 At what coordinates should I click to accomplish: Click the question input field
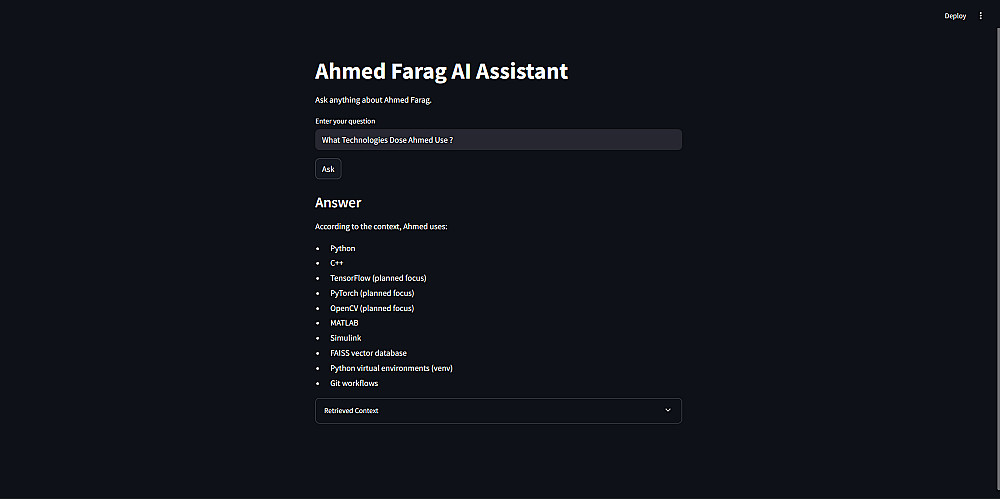click(x=498, y=140)
